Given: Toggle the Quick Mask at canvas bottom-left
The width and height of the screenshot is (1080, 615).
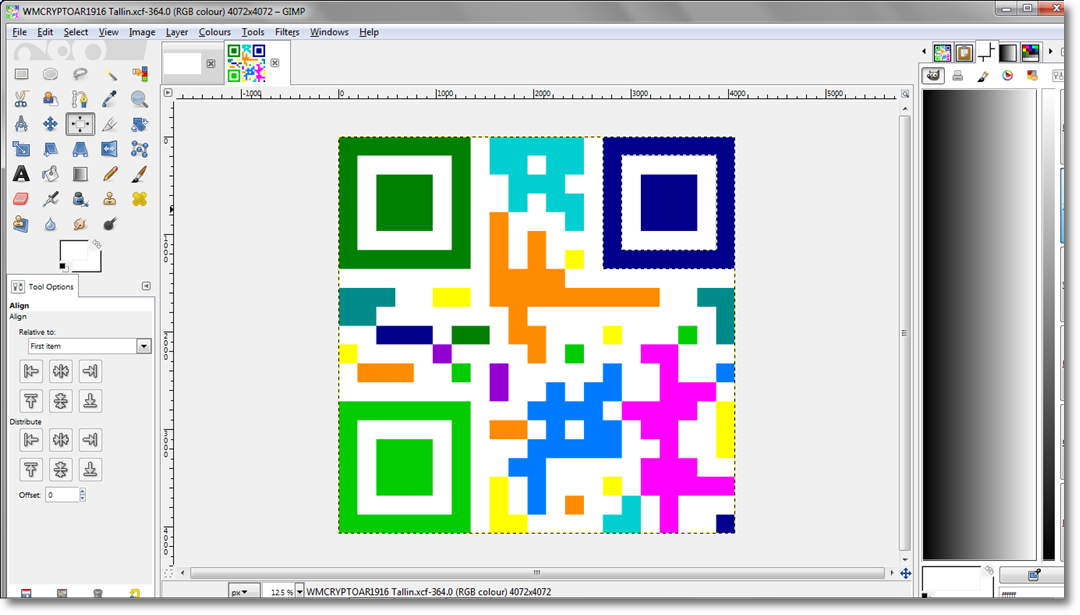Looking at the screenshot, I should point(168,573).
